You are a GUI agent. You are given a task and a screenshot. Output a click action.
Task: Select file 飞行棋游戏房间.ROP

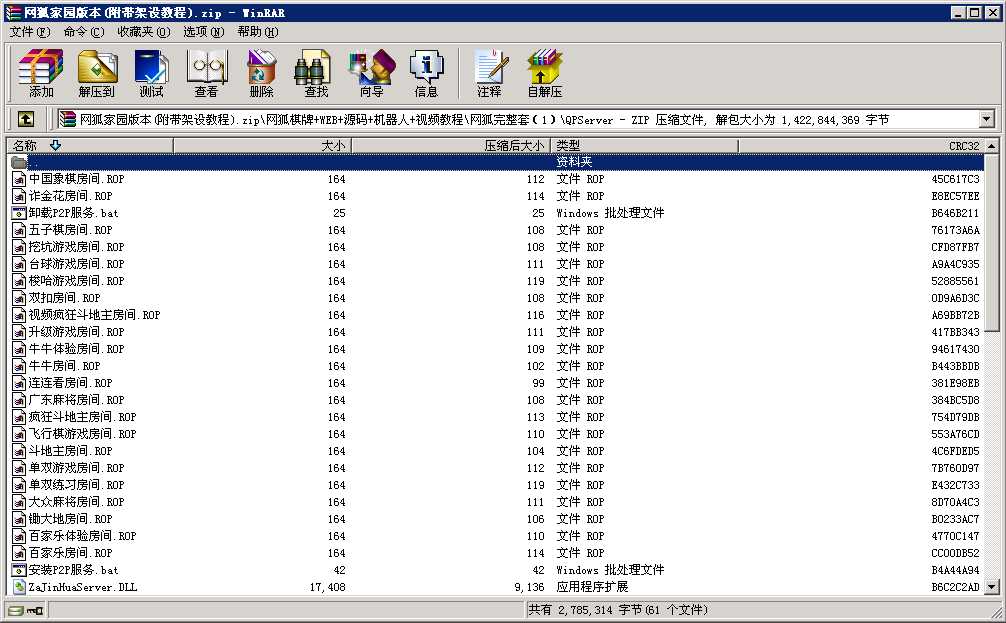[x=83, y=434]
